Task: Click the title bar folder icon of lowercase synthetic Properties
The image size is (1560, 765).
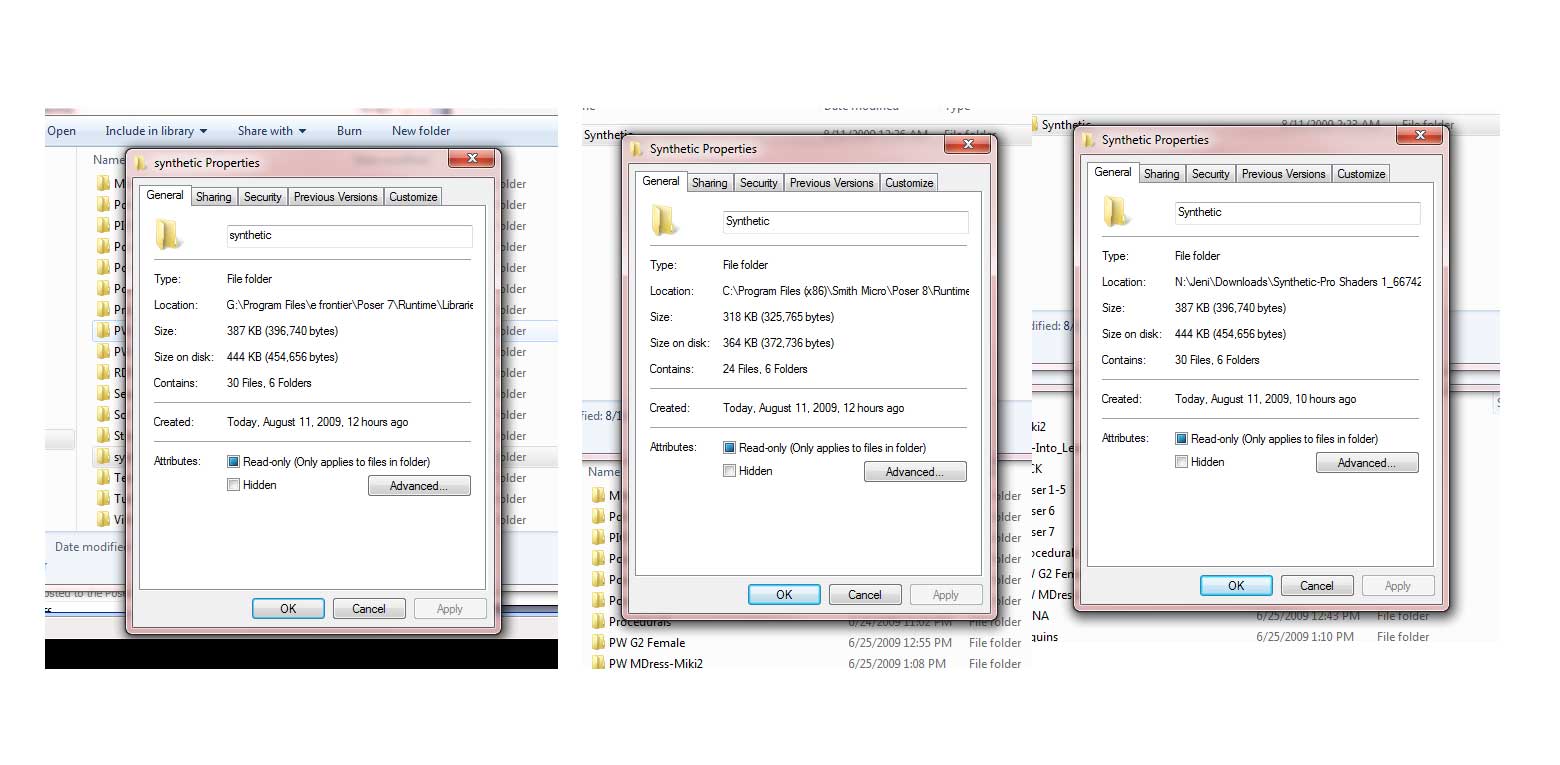Action: point(141,163)
